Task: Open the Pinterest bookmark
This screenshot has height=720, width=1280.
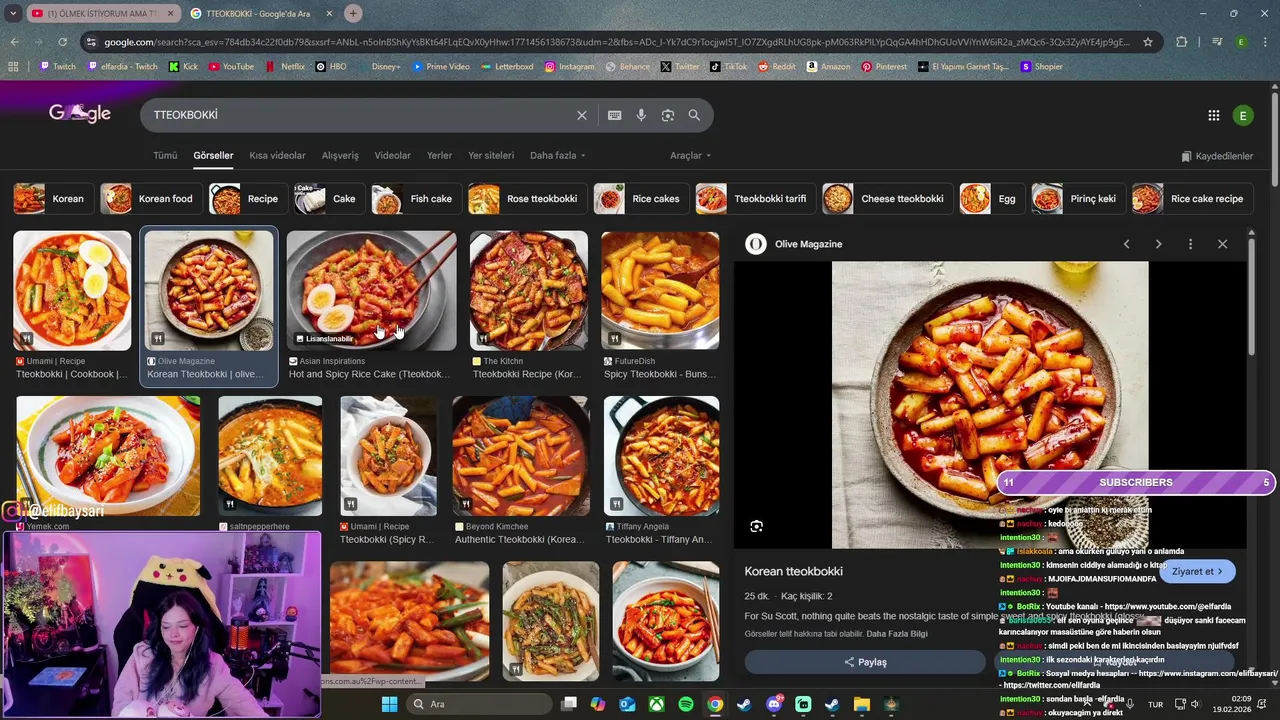Action: 884,67
